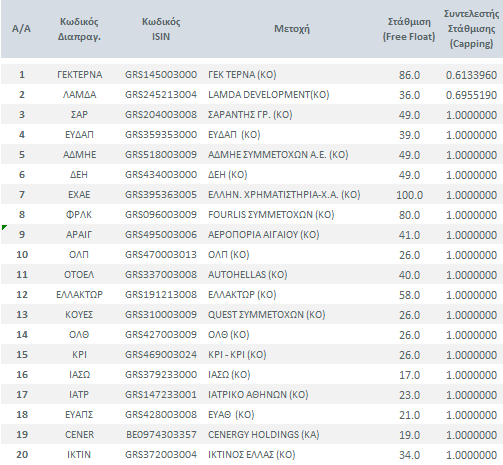Click the green comment indicator near row 9
The width and height of the screenshot is (503, 465).
pos(4,227)
